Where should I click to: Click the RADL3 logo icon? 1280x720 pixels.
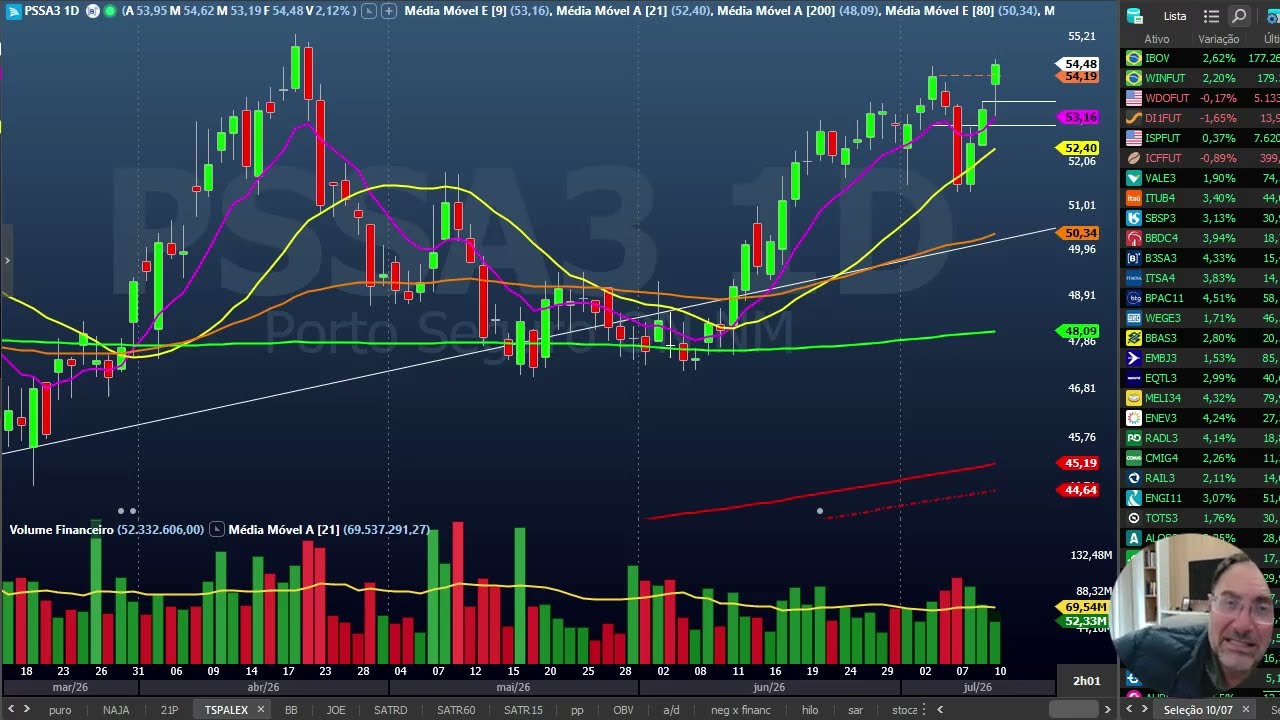click(x=1133, y=438)
